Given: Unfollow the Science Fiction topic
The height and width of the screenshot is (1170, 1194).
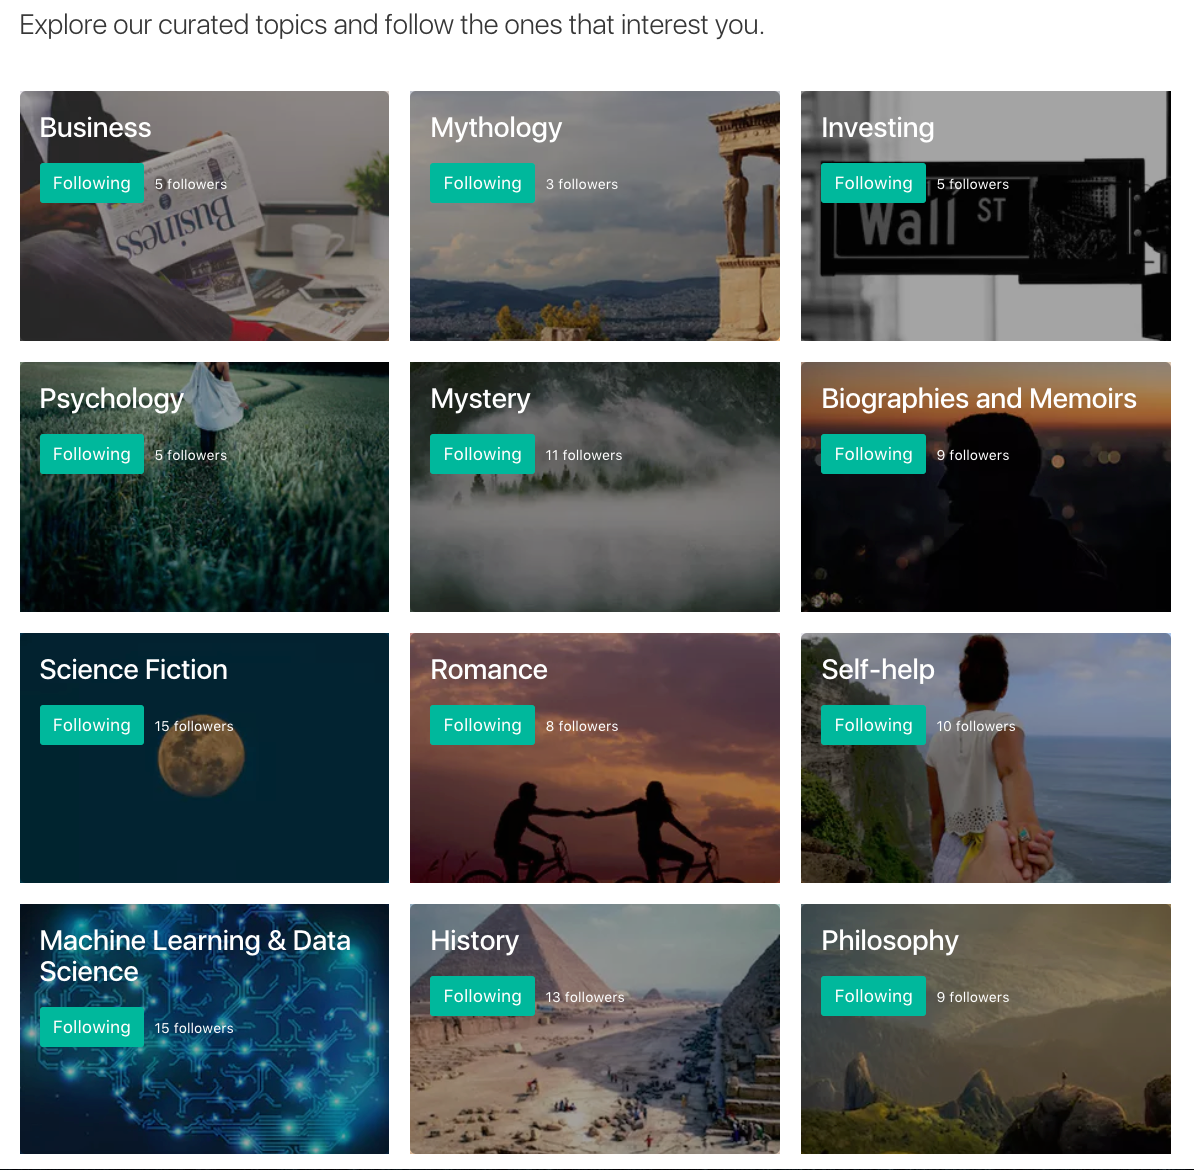Looking at the screenshot, I should tap(91, 725).
